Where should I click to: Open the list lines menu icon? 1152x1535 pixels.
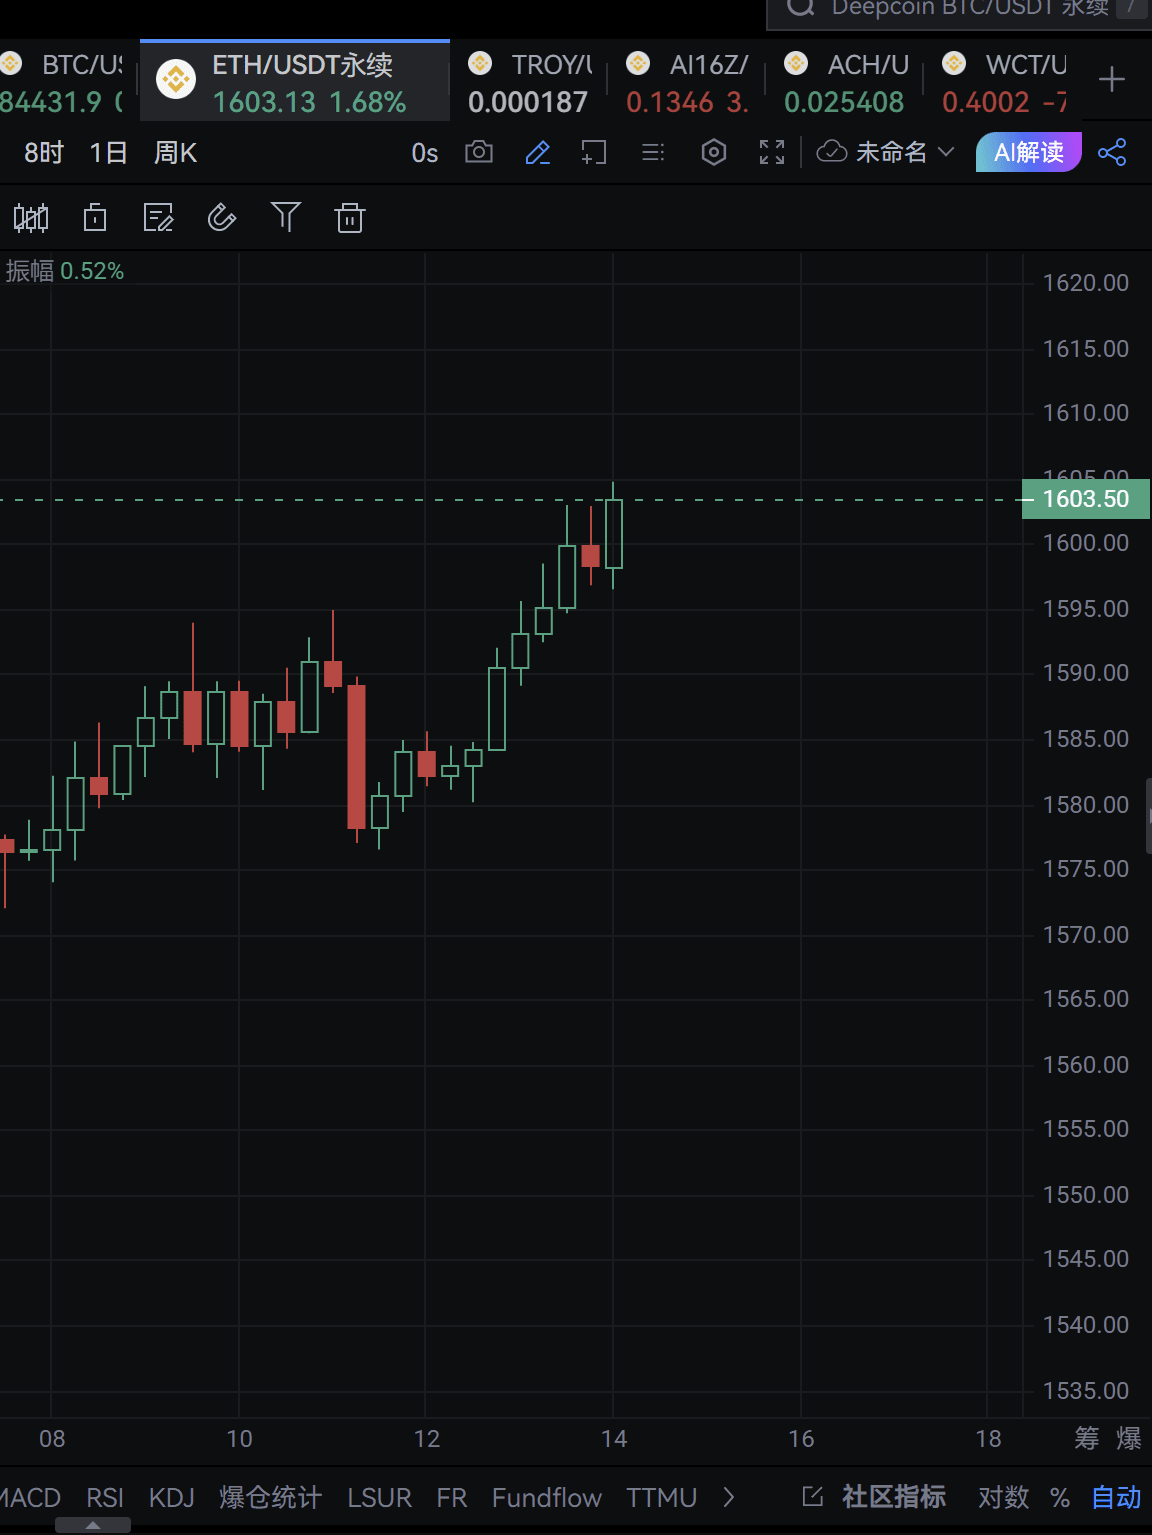click(x=653, y=152)
